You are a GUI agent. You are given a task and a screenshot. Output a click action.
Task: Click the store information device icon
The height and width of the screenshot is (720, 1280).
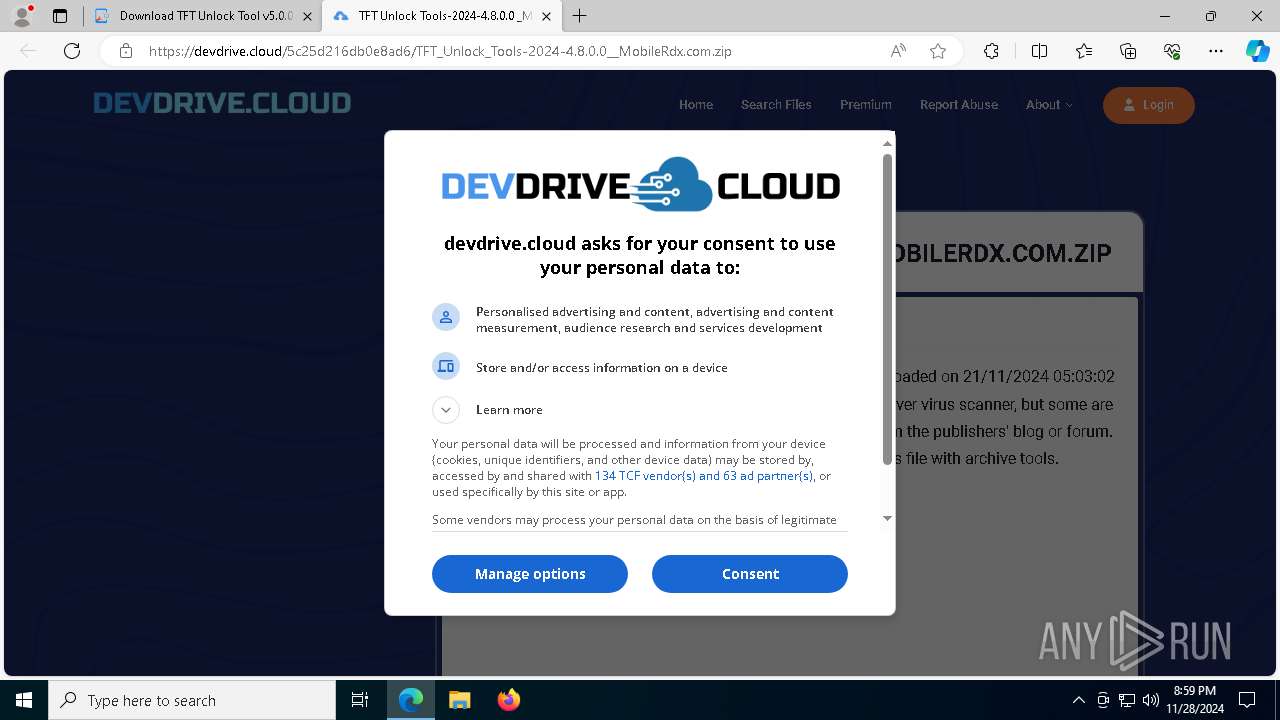[x=446, y=366]
